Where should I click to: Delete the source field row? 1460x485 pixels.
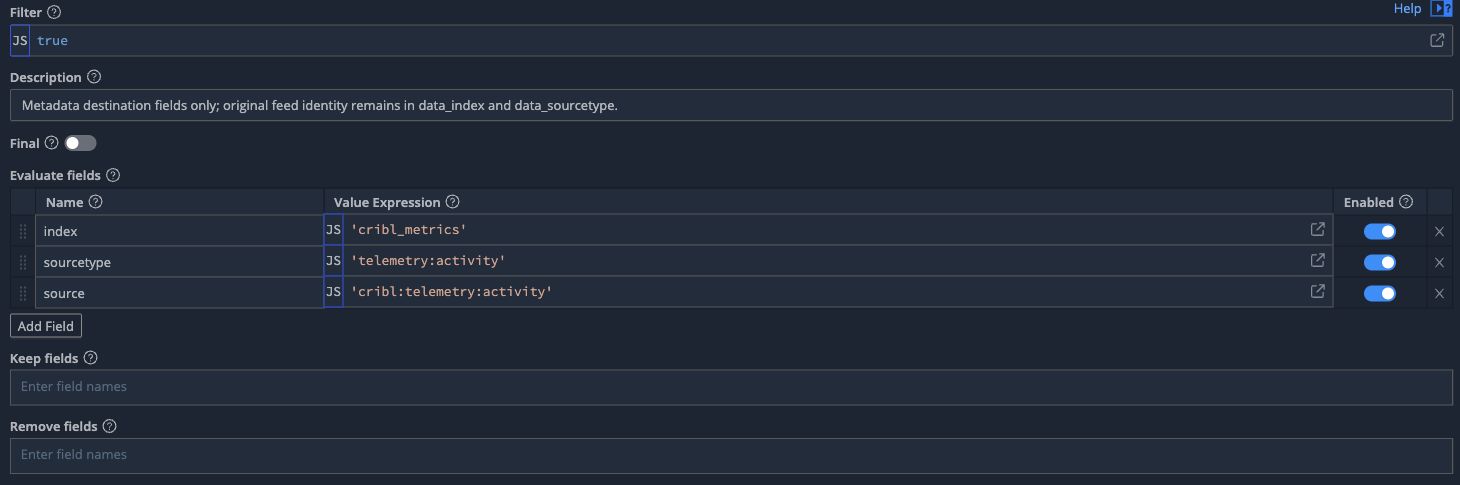1439,293
